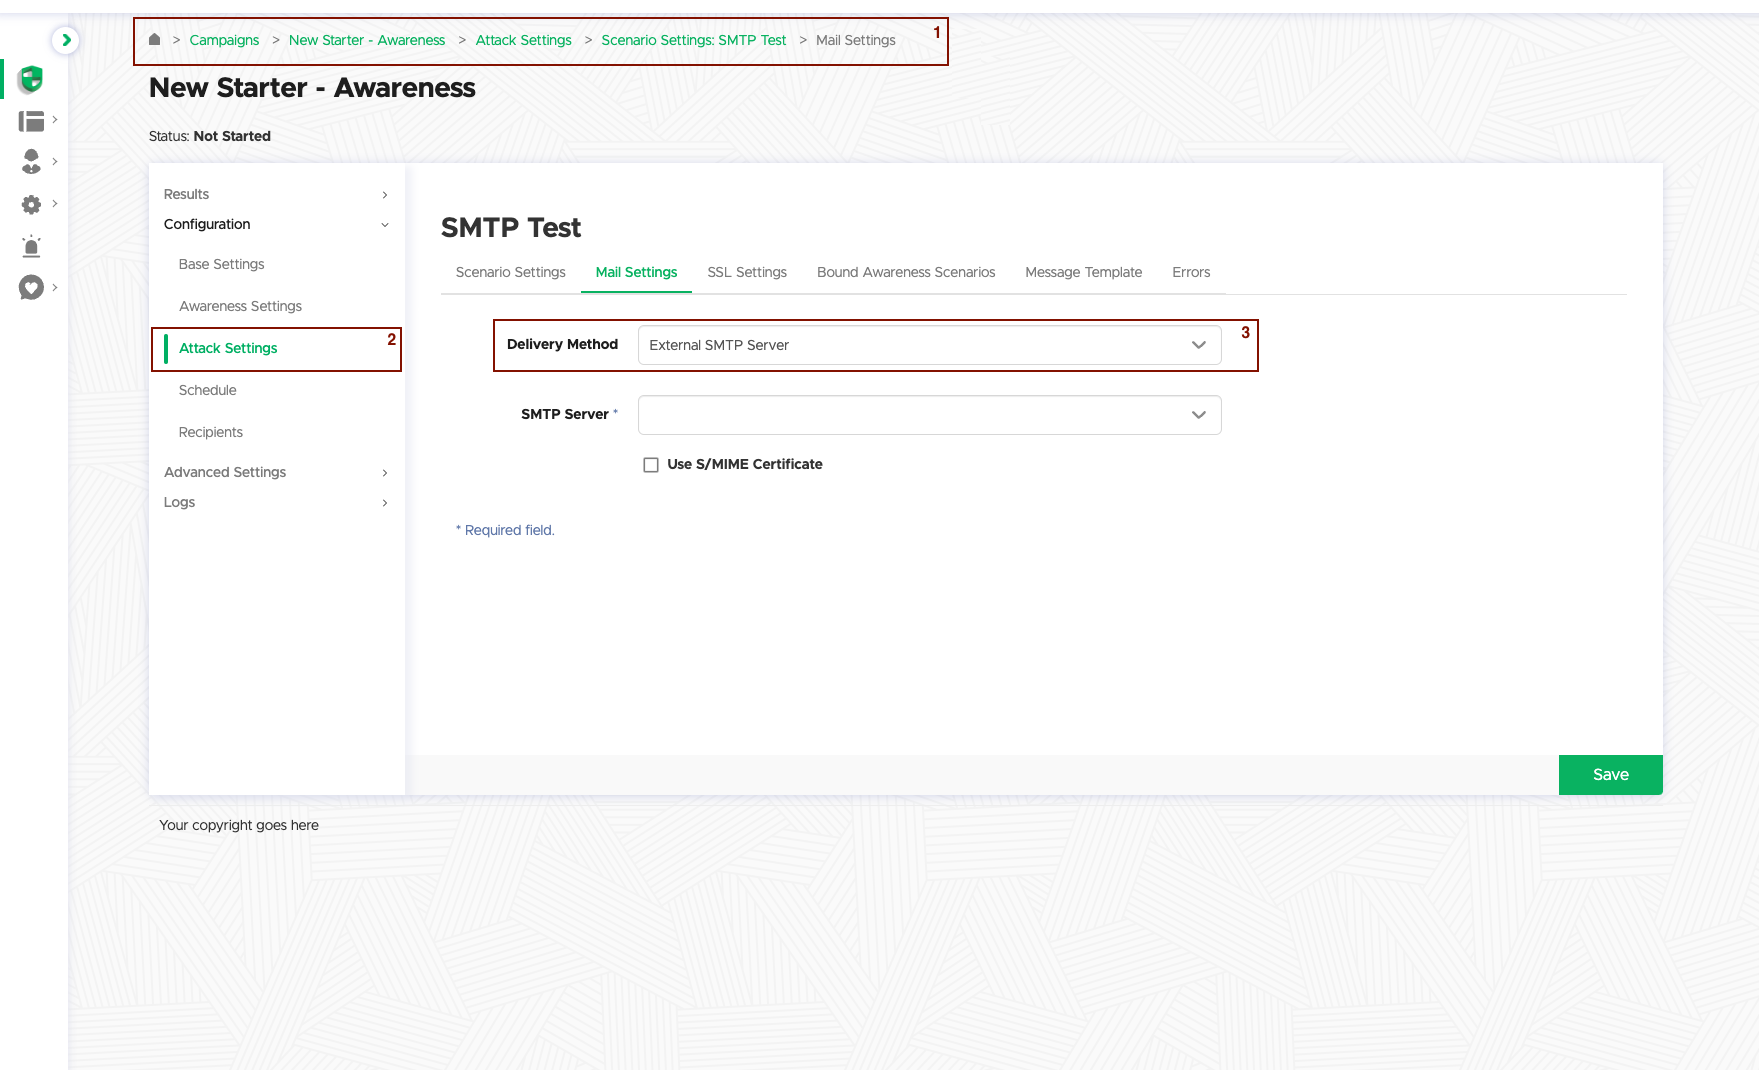The height and width of the screenshot is (1070, 1759).
Task: Open the alarm siren sidebar icon
Action: (31, 246)
